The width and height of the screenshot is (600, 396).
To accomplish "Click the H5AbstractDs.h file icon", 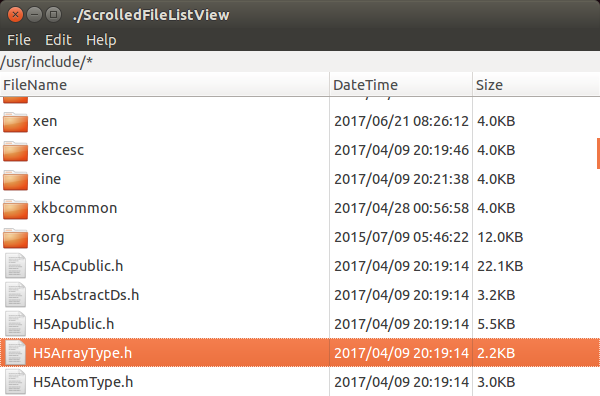I will point(15,295).
